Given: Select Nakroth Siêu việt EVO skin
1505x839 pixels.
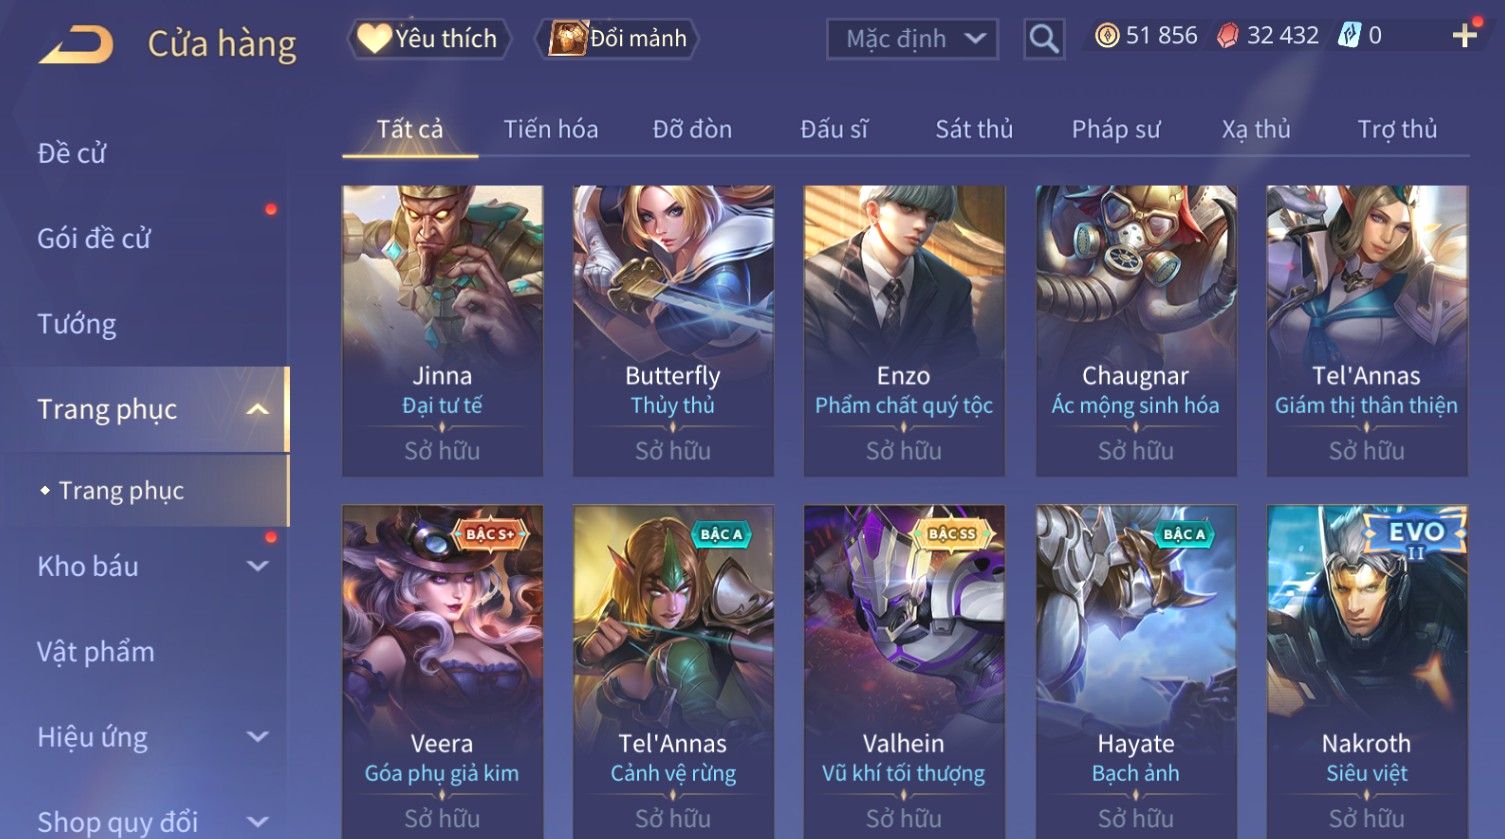Looking at the screenshot, I should click(1367, 672).
